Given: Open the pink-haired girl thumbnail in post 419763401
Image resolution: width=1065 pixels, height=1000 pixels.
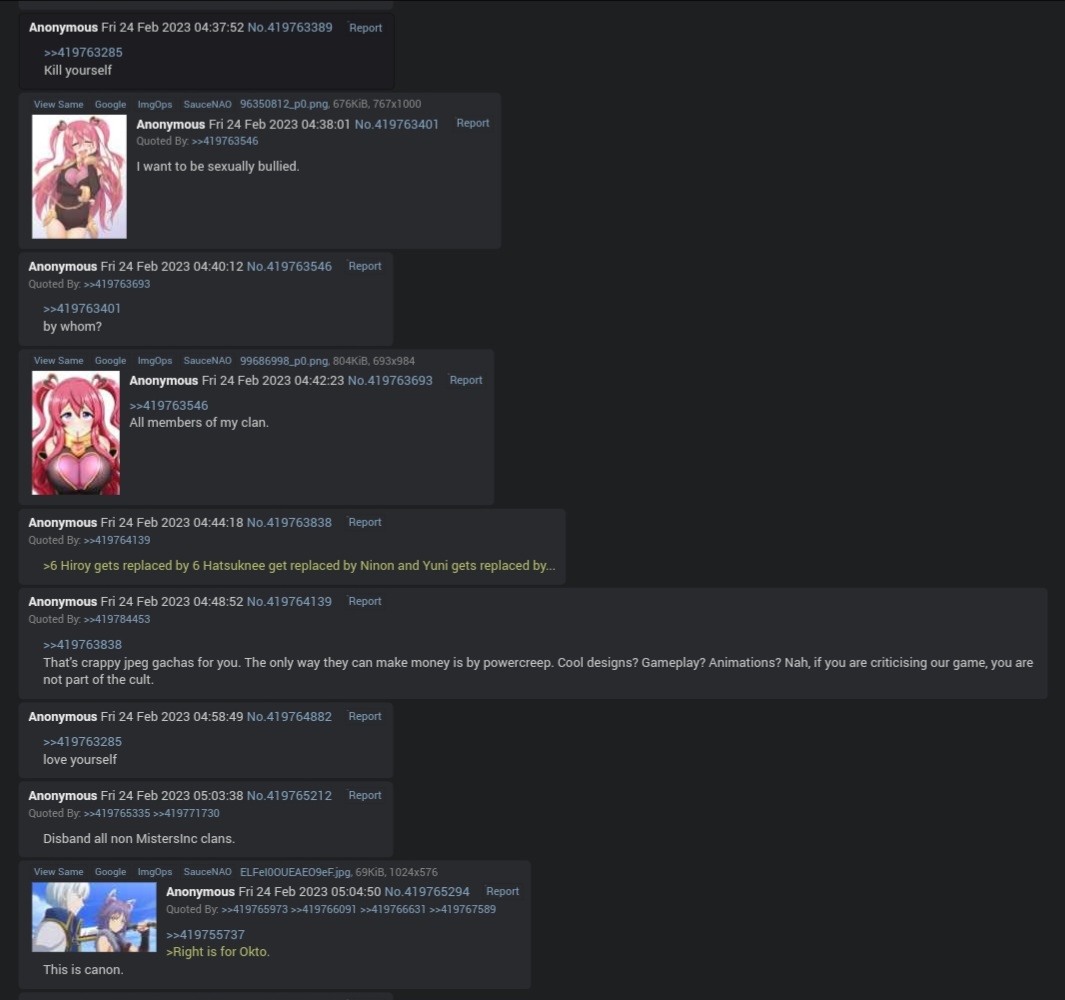Looking at the screenshot, I should [79, 177].
